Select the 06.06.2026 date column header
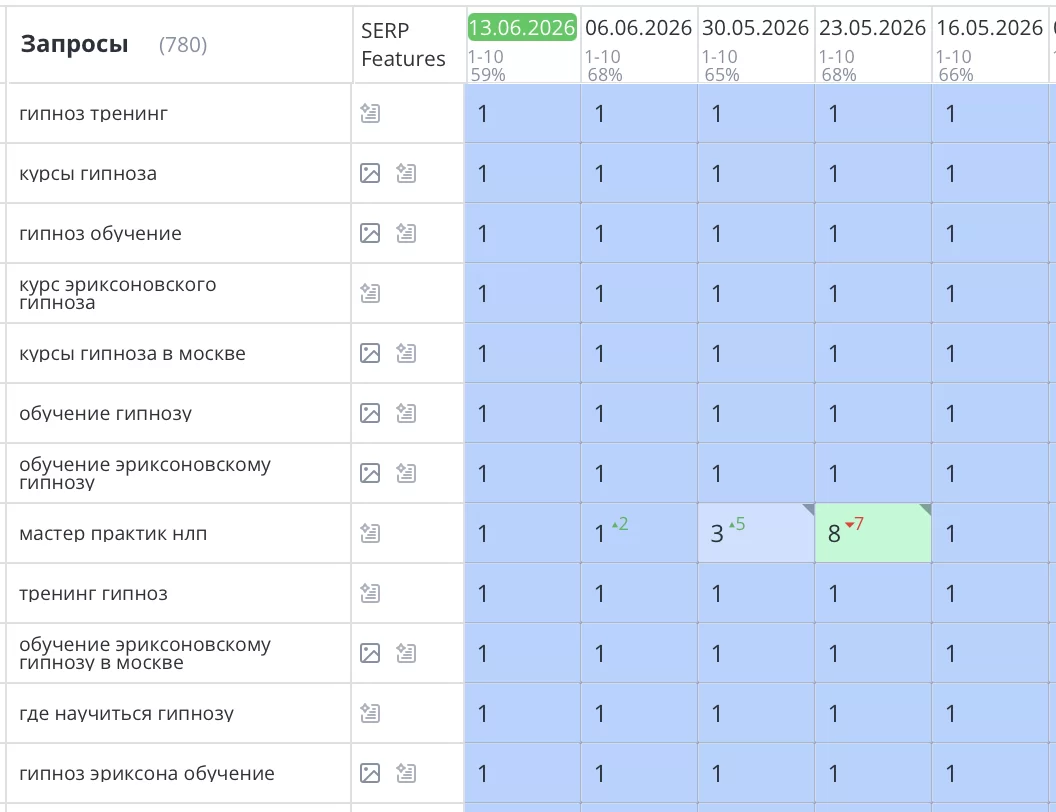This screenshot has width=1056, height=812. (x=638, y=28)
